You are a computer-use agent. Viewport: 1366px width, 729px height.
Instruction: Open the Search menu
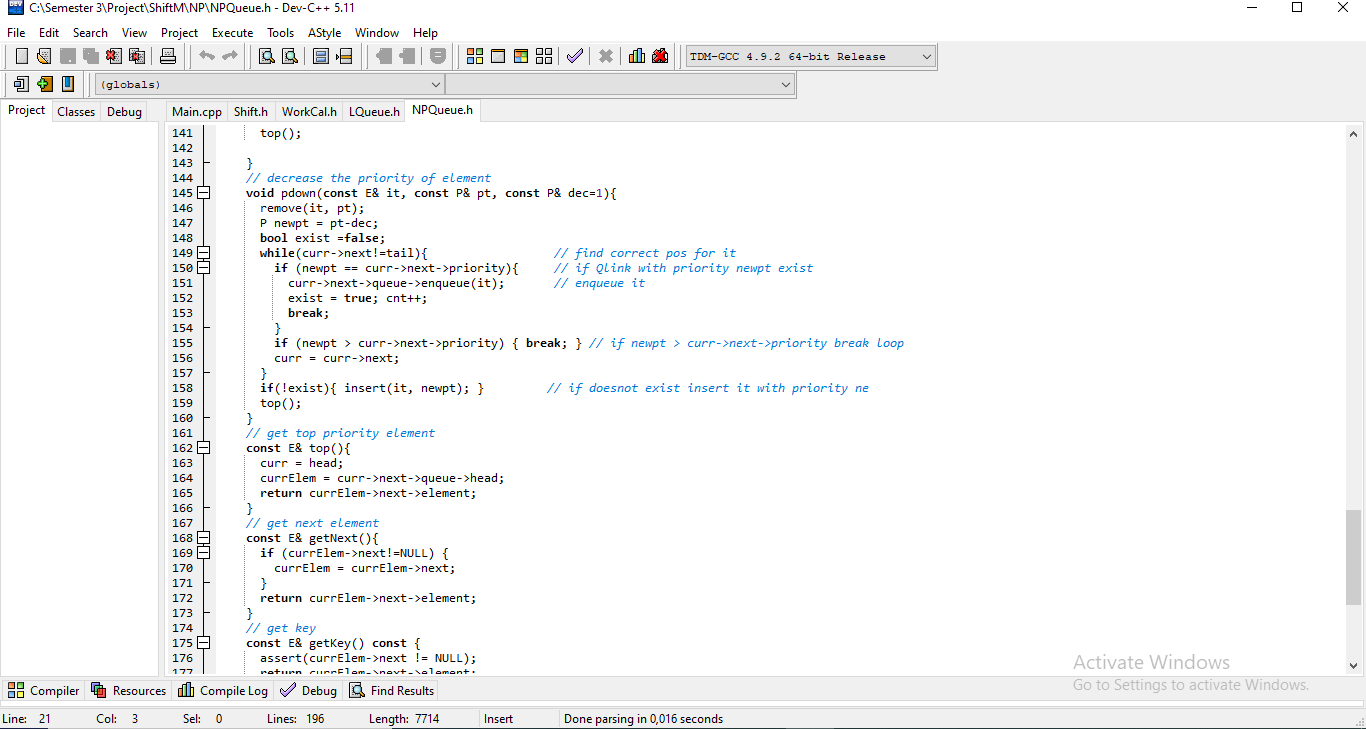[90, 33]
